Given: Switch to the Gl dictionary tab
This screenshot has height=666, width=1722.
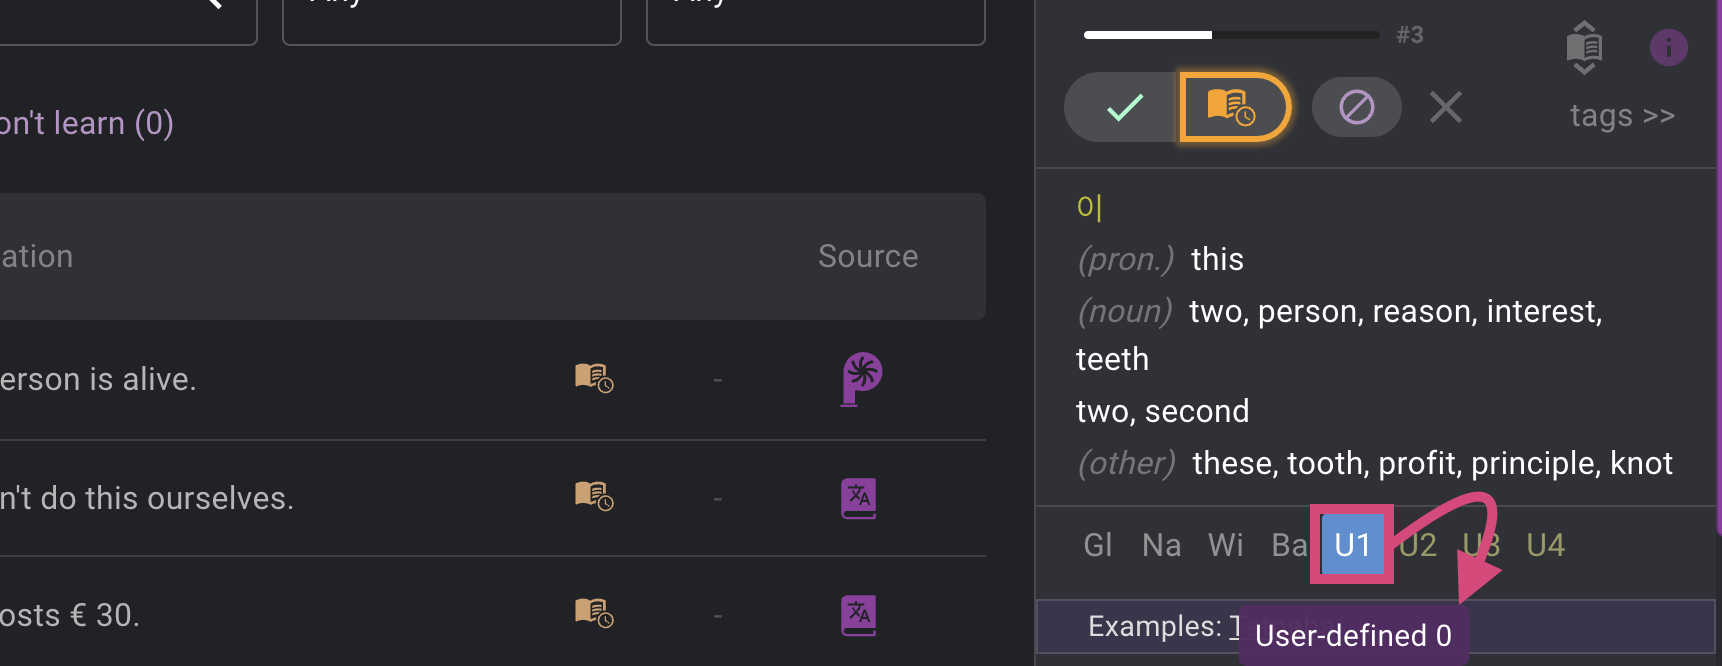Looking at the screenshot, I should pyautogui.click(x=1098, y=545).
